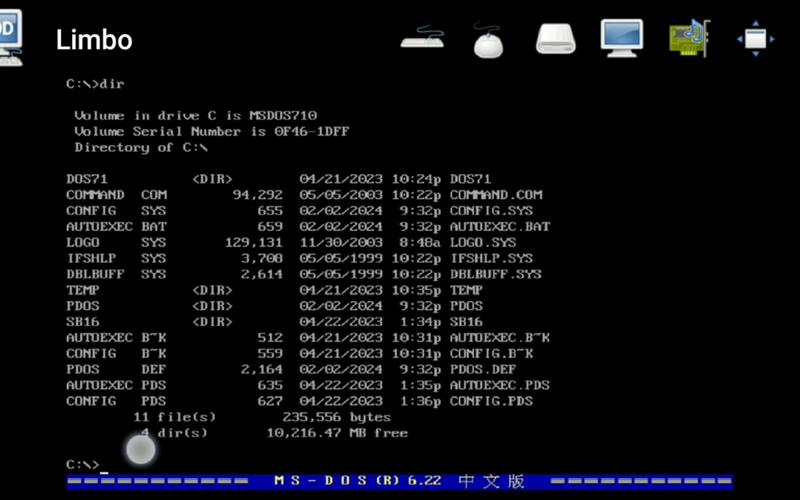Click the final 'C:\>' command prompt
The height and width of the screenshot is (500, 800).
[x=83, y=464]
